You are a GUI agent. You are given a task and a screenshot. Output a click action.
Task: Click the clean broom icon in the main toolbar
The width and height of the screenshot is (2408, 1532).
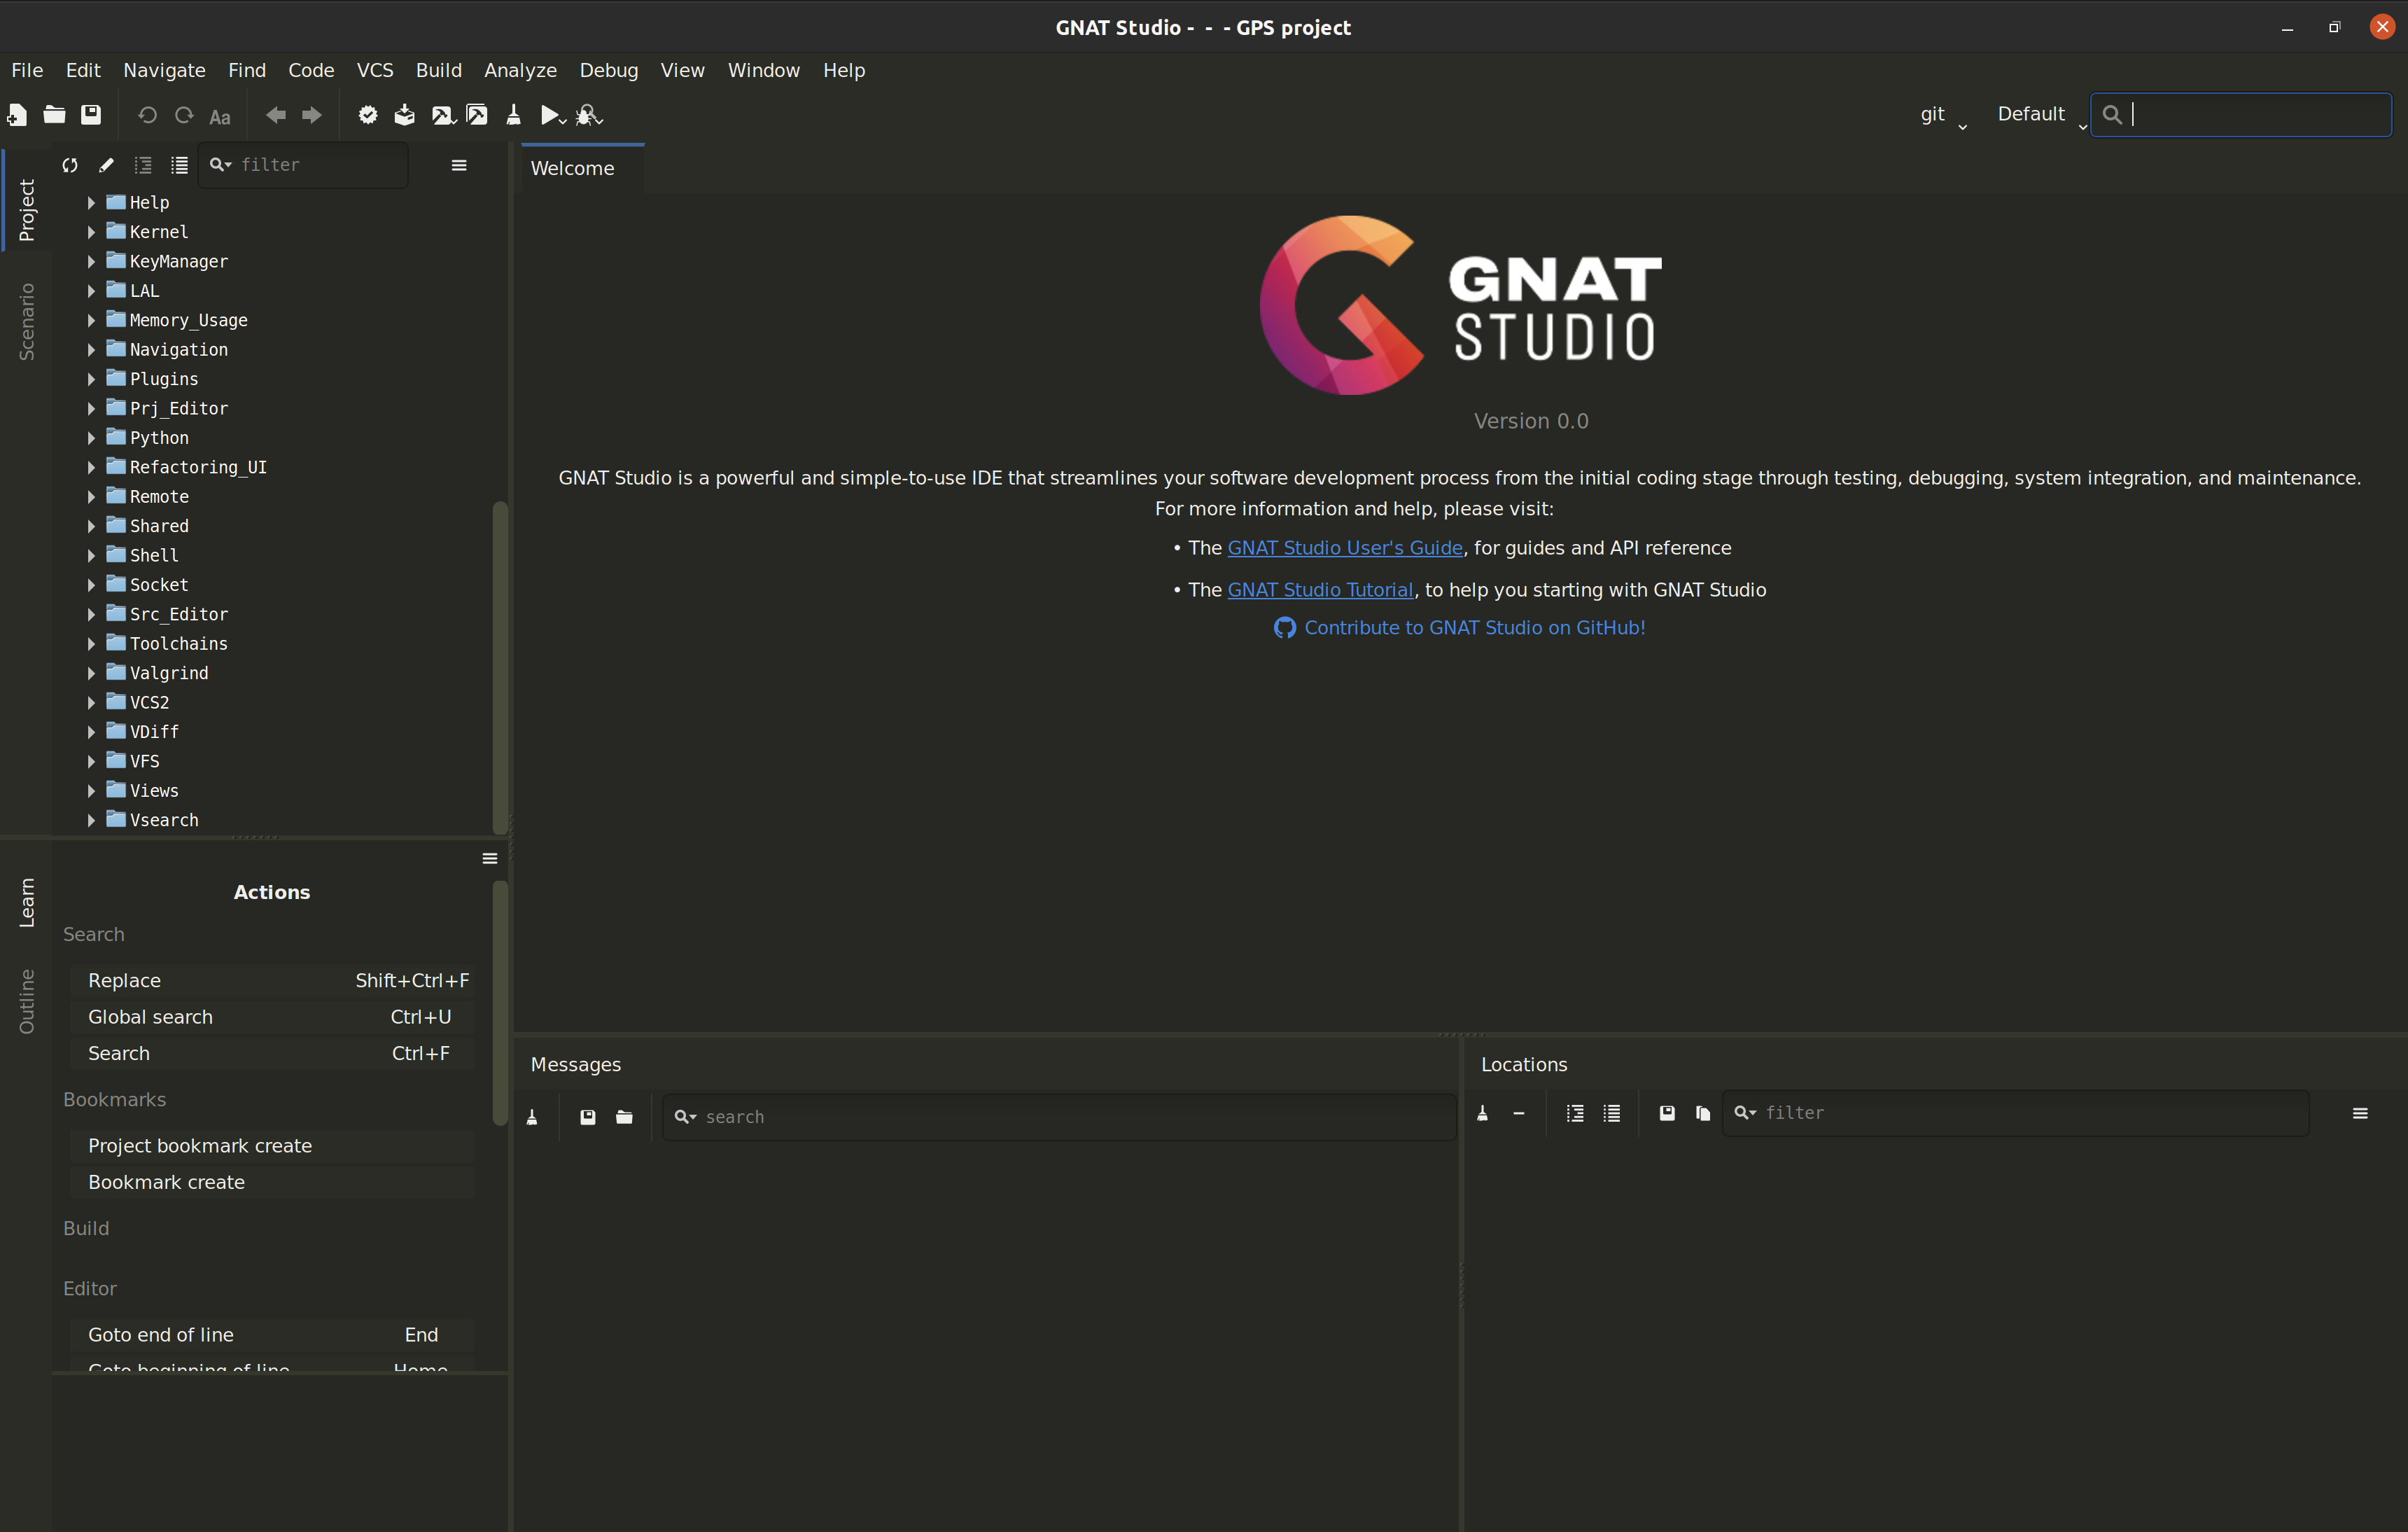[x=513, y=115]
